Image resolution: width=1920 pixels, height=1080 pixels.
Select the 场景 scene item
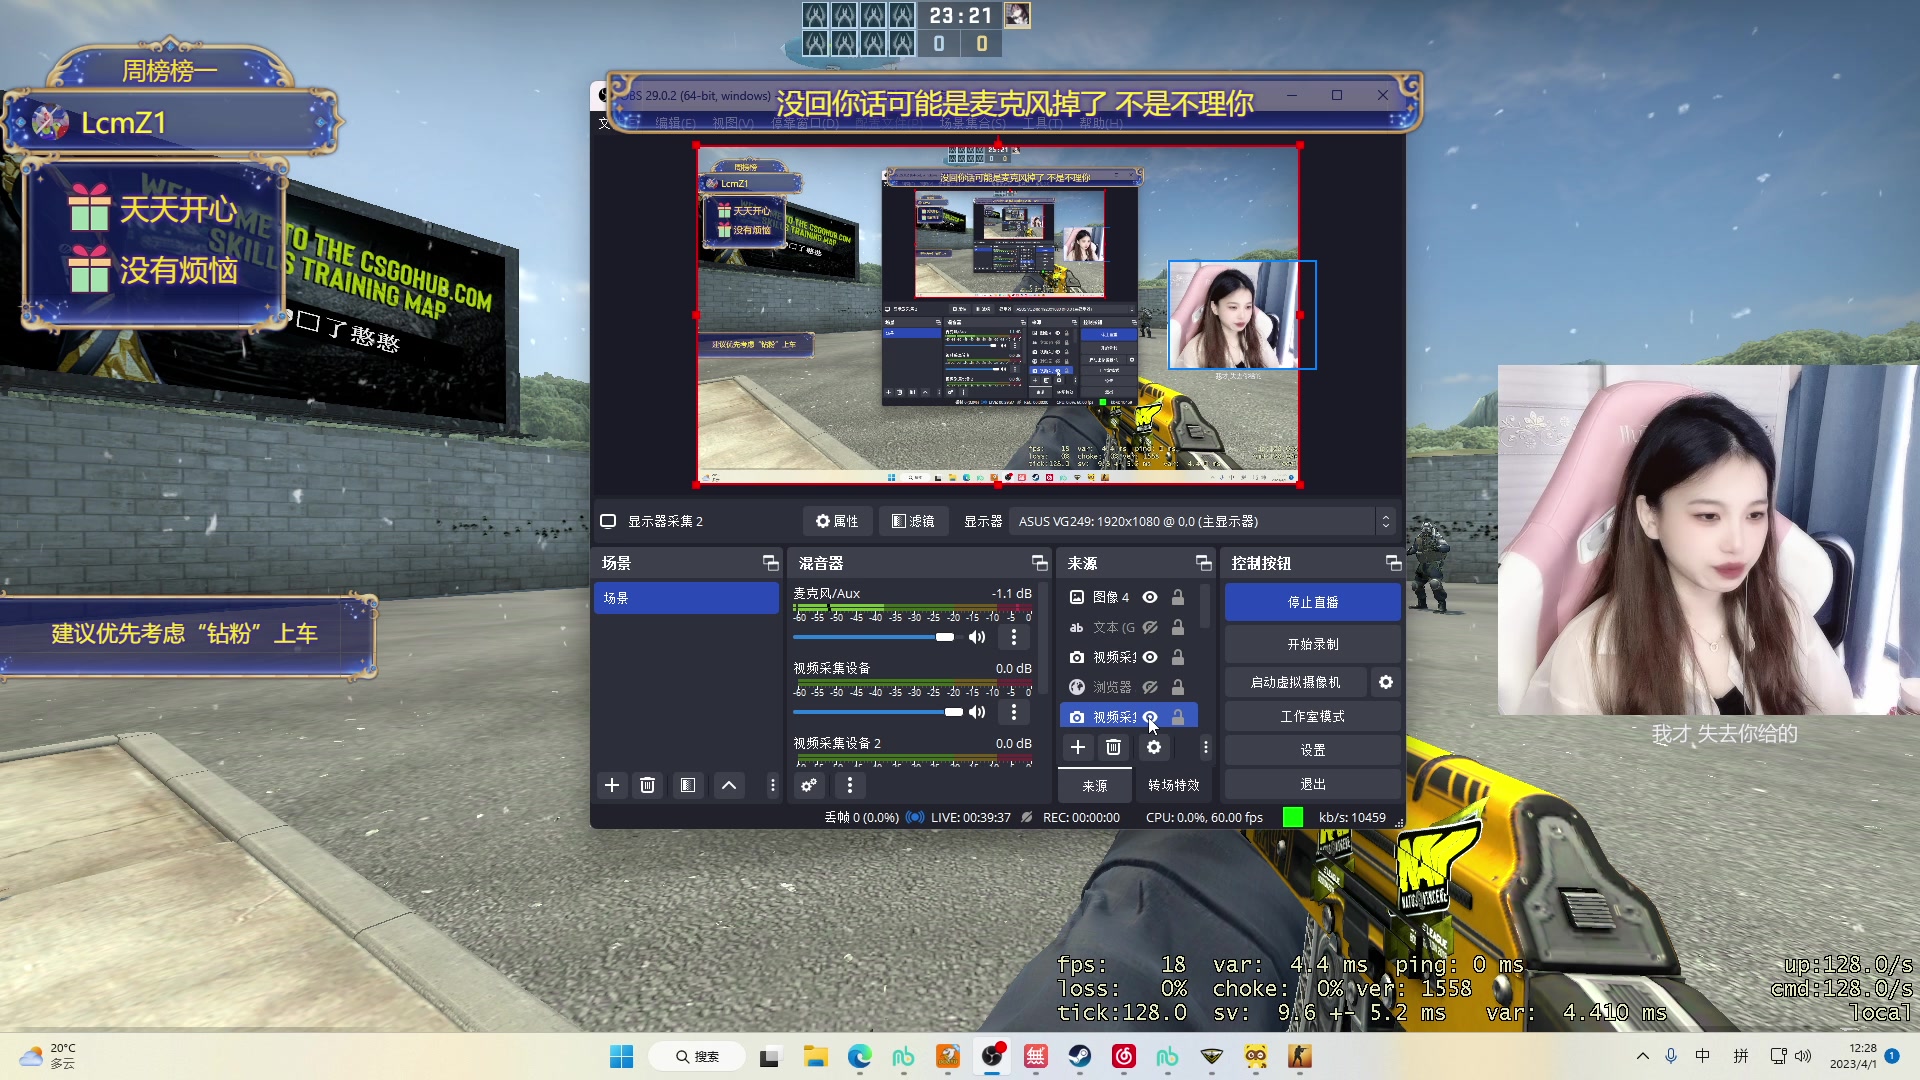click(686, 598)
